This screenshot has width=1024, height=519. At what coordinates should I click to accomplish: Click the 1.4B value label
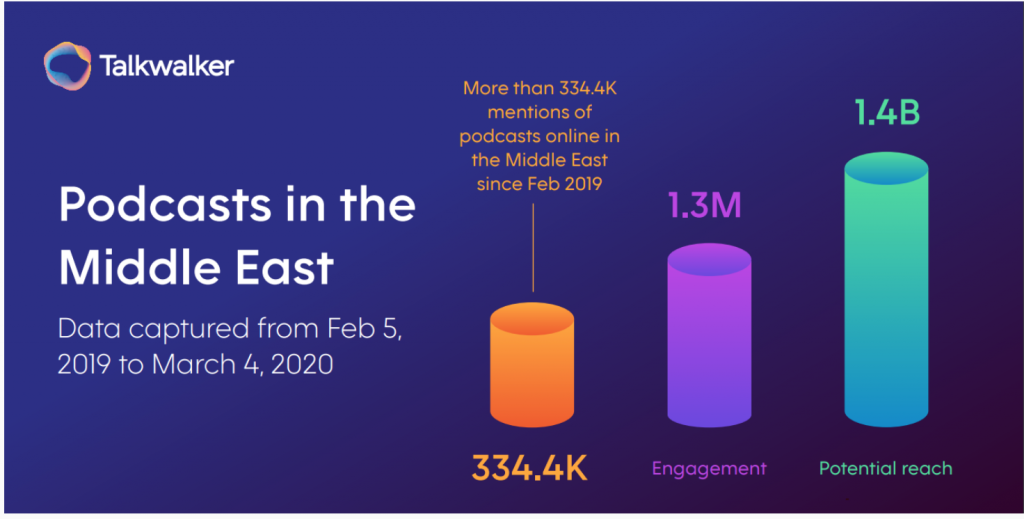click(886, 113)
